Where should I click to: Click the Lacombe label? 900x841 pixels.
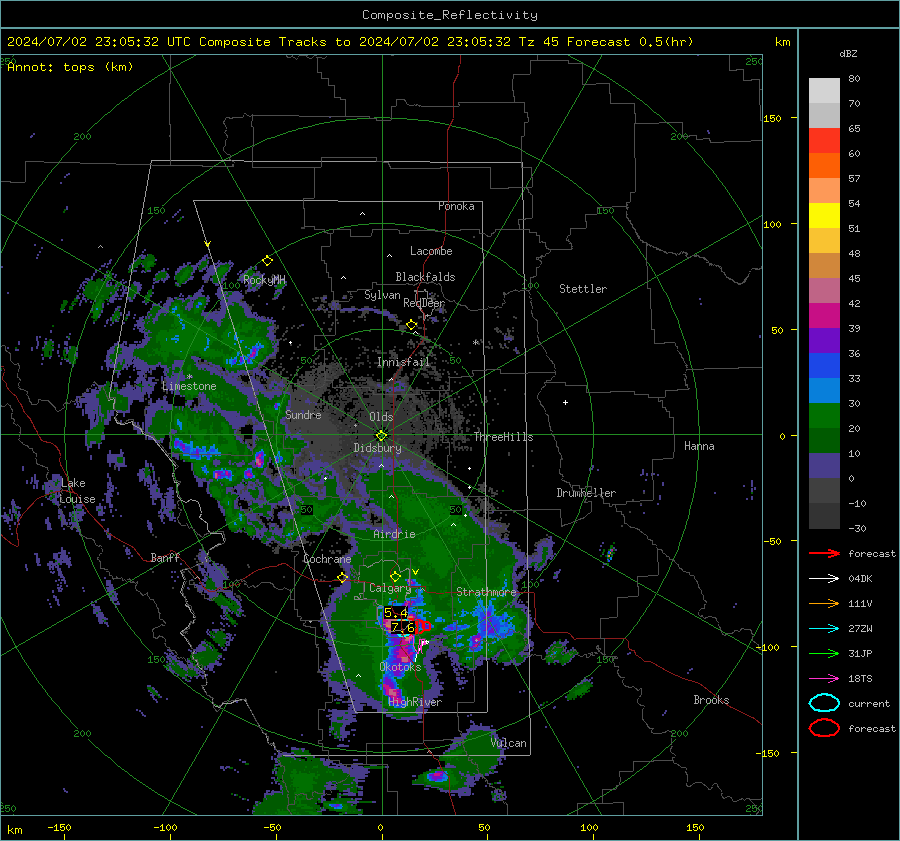(x=431, y=251)
